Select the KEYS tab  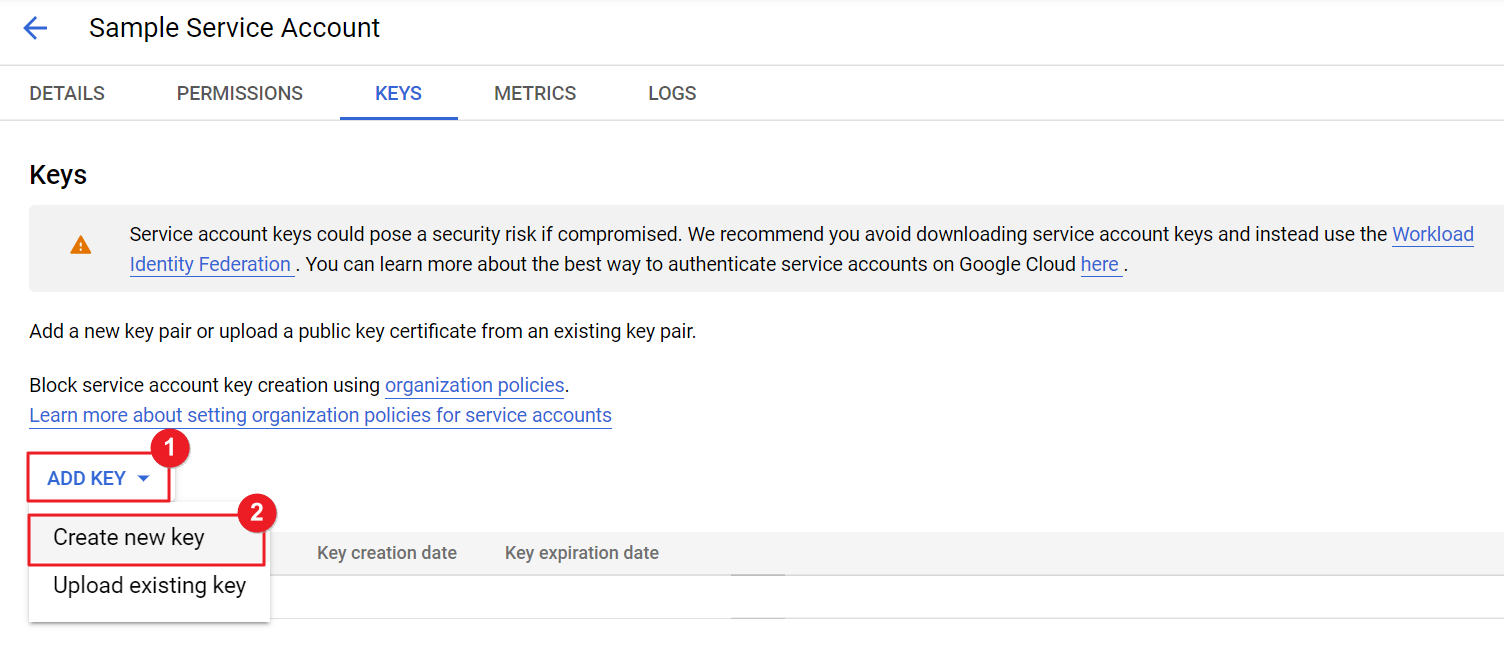click(x=398, y=94)
